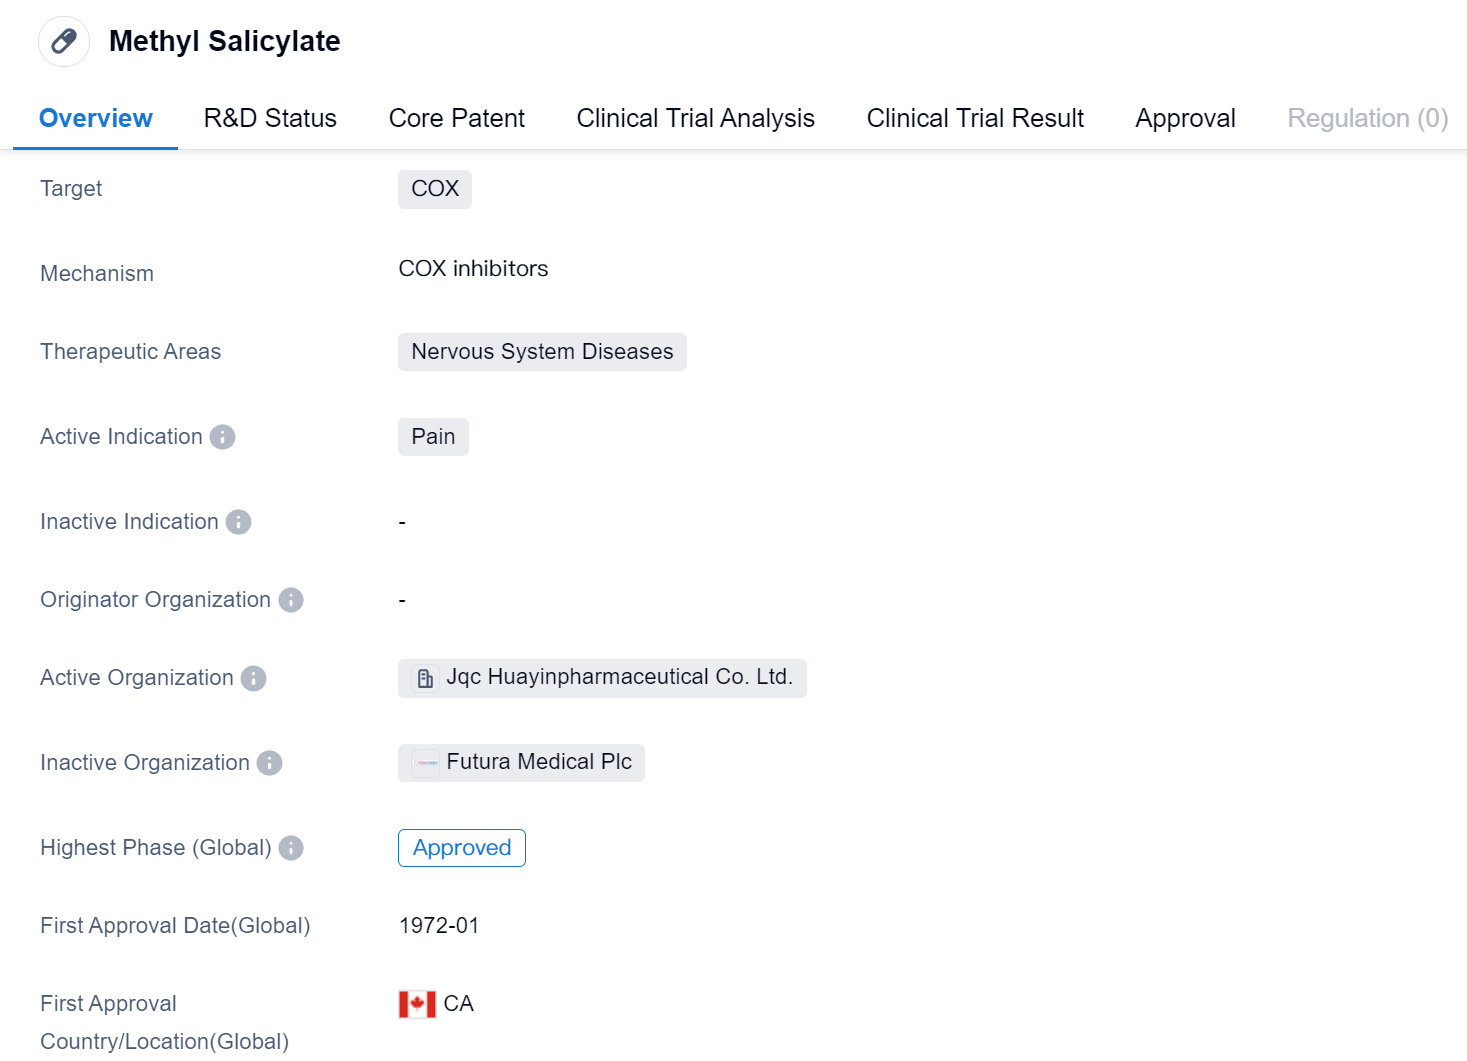The width and height of the screenshot is (1467, 1061).
Task: Click the drug pill icon beside Methyl Salicylate
Action: tap(64, 41)
